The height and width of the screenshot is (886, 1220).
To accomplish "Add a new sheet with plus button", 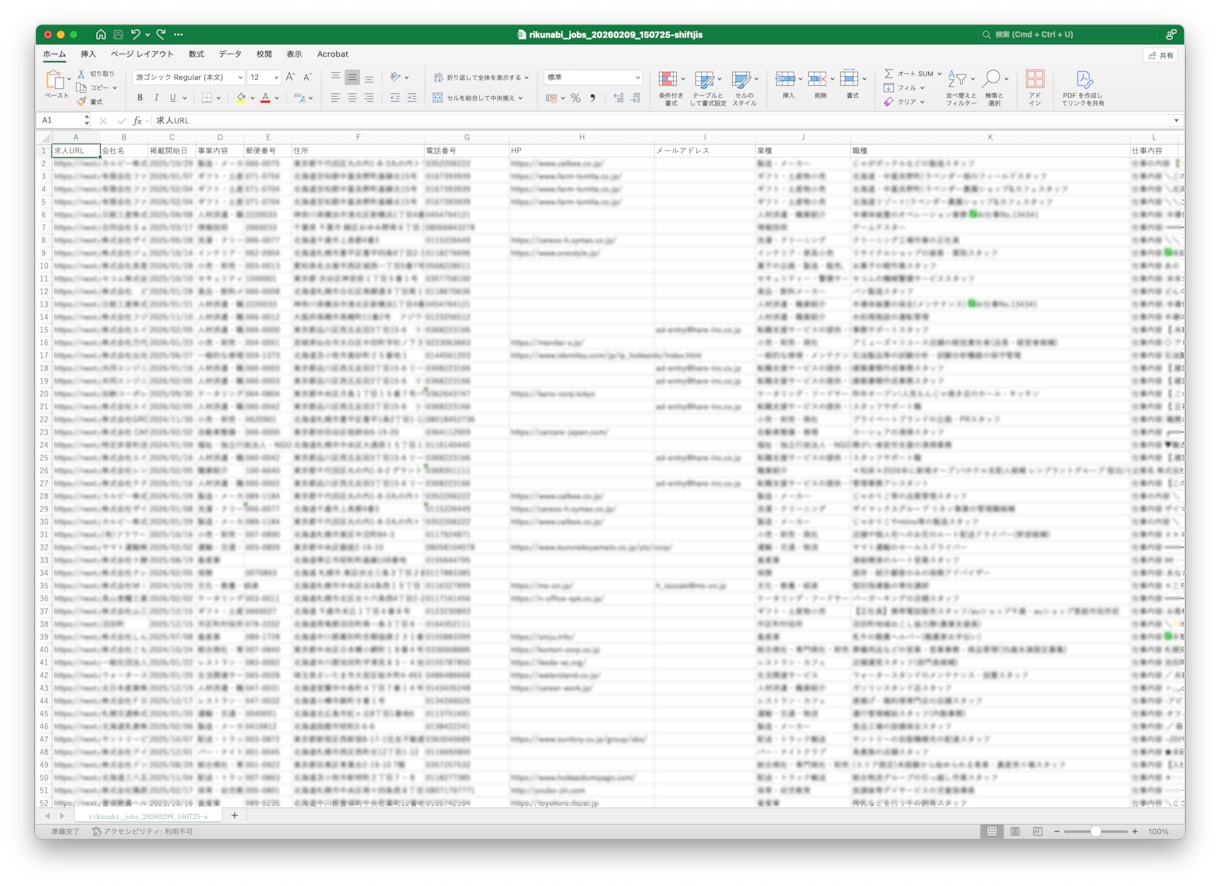I will coord(235,816).
